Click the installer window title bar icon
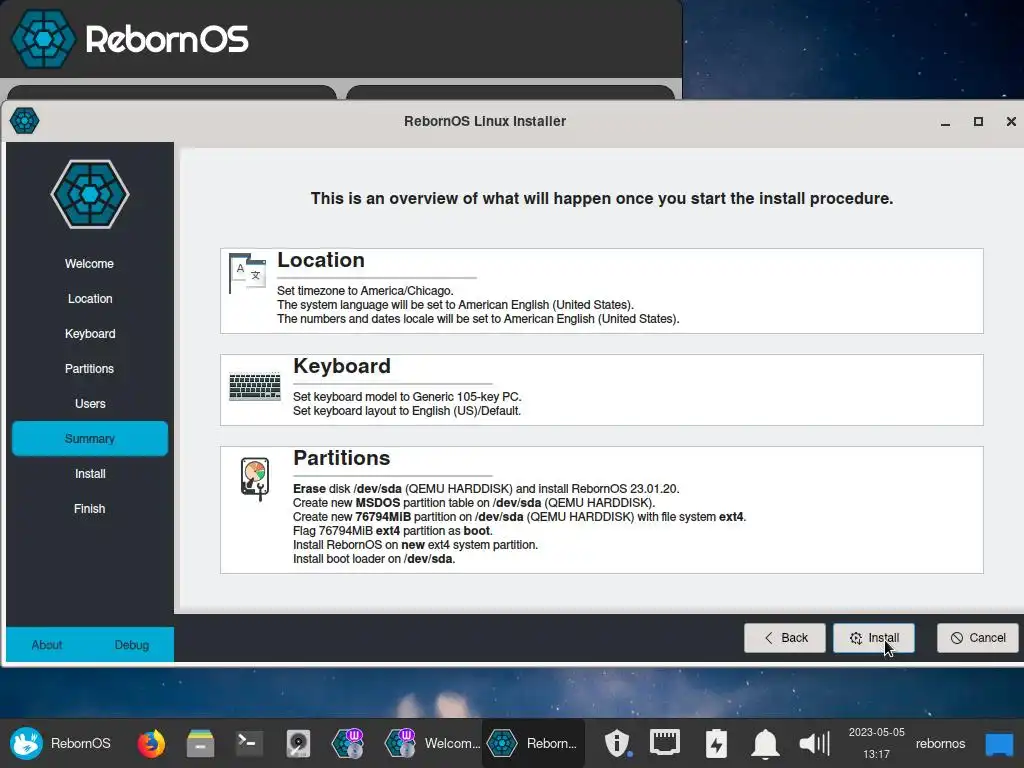Image resolution: width=1024 pixels, height=768 pixels. pos(24,121)
